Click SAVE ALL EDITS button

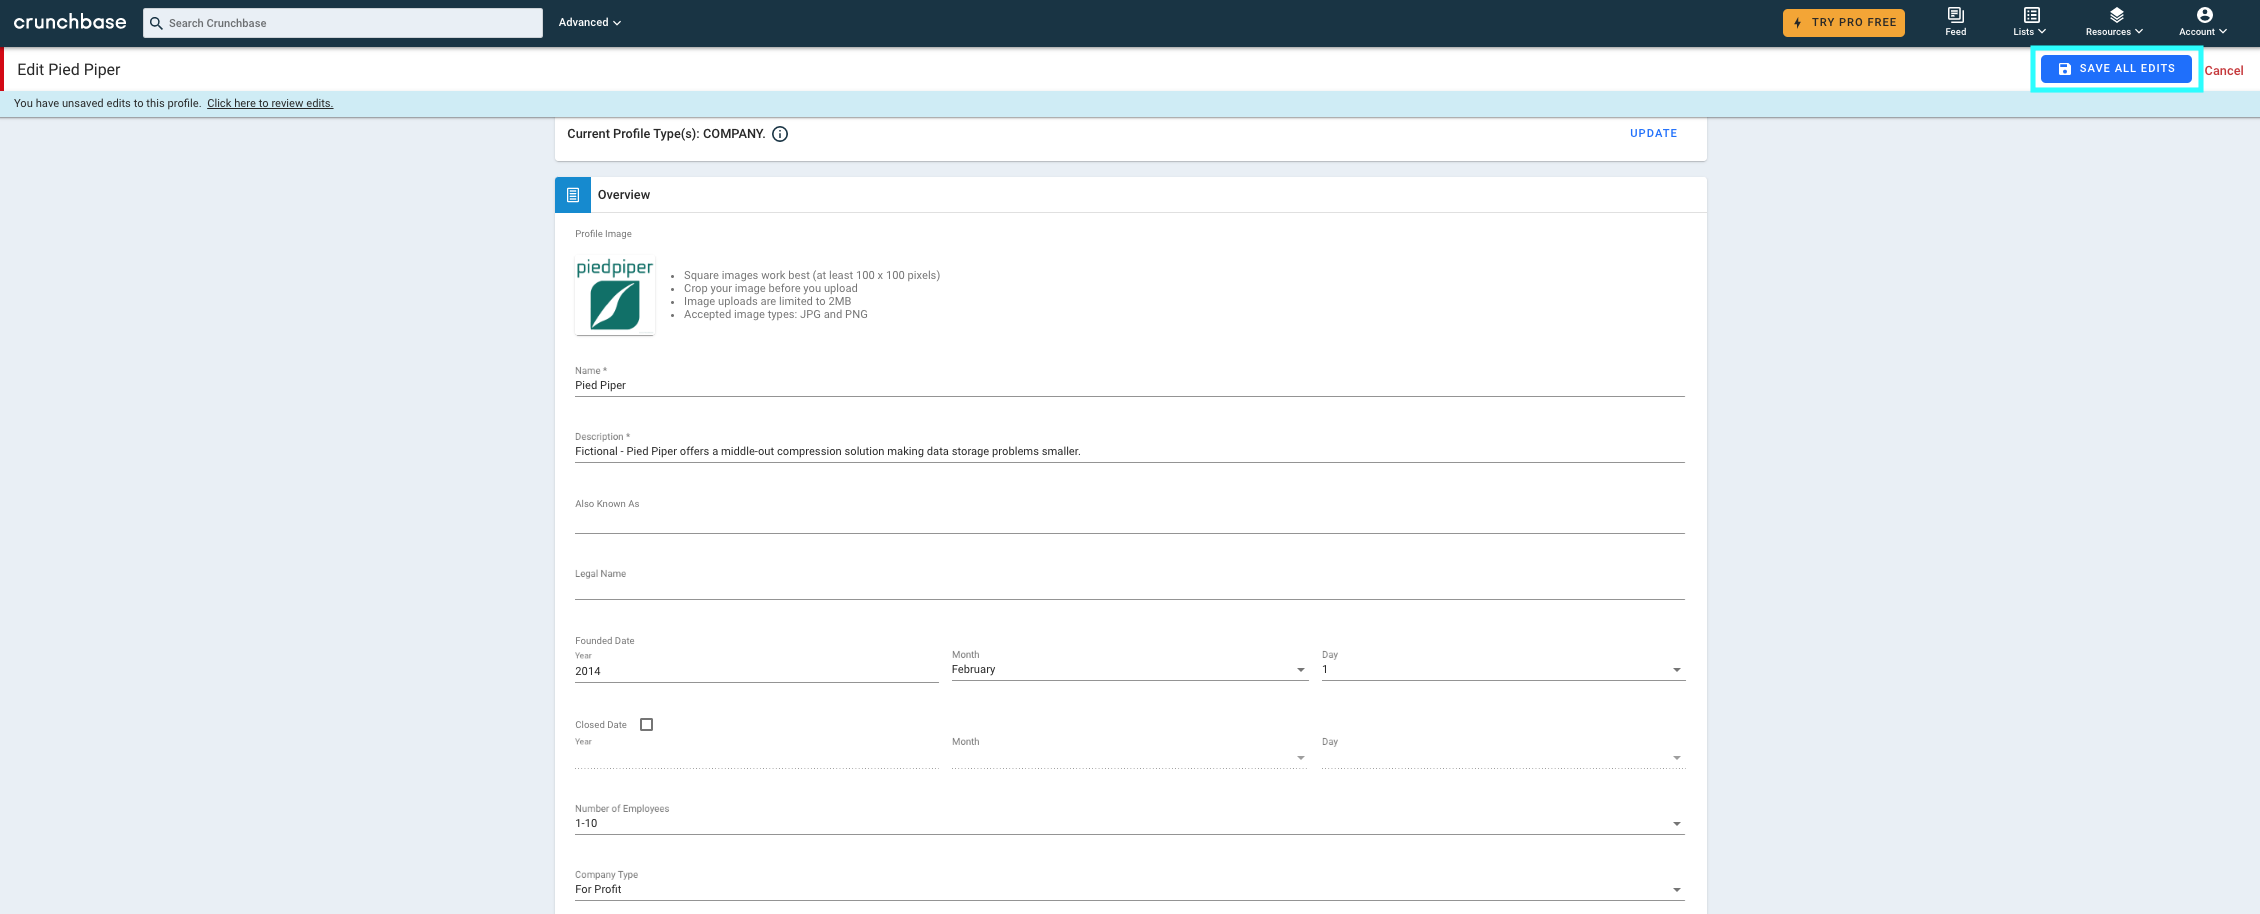pos(2116,68)
